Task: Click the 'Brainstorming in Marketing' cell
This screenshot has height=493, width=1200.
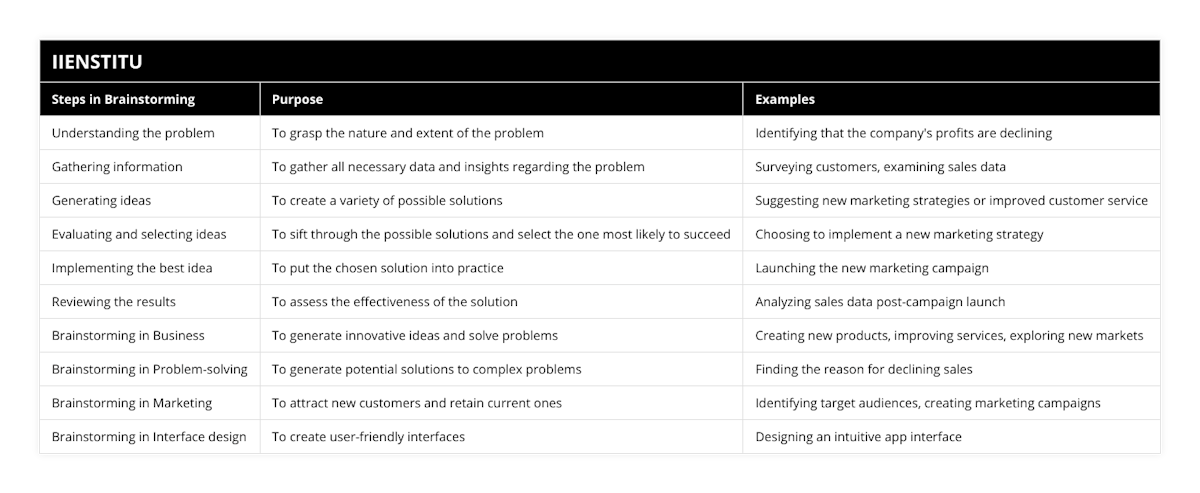Action: tap(131, 403)
